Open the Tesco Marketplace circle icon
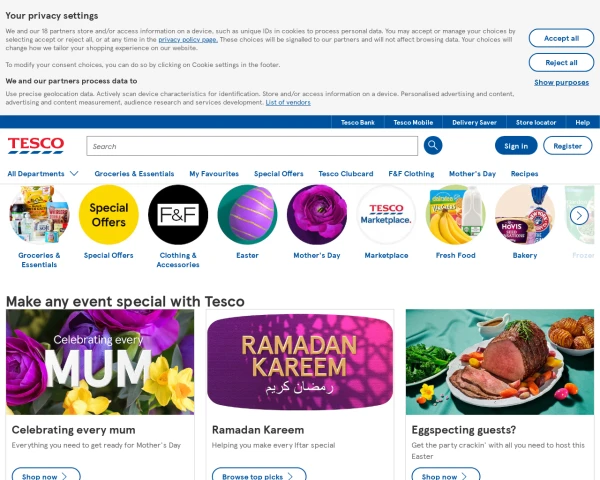Image resolution: width=600 pixels, height=480 pixels. [x=386, y=215]
